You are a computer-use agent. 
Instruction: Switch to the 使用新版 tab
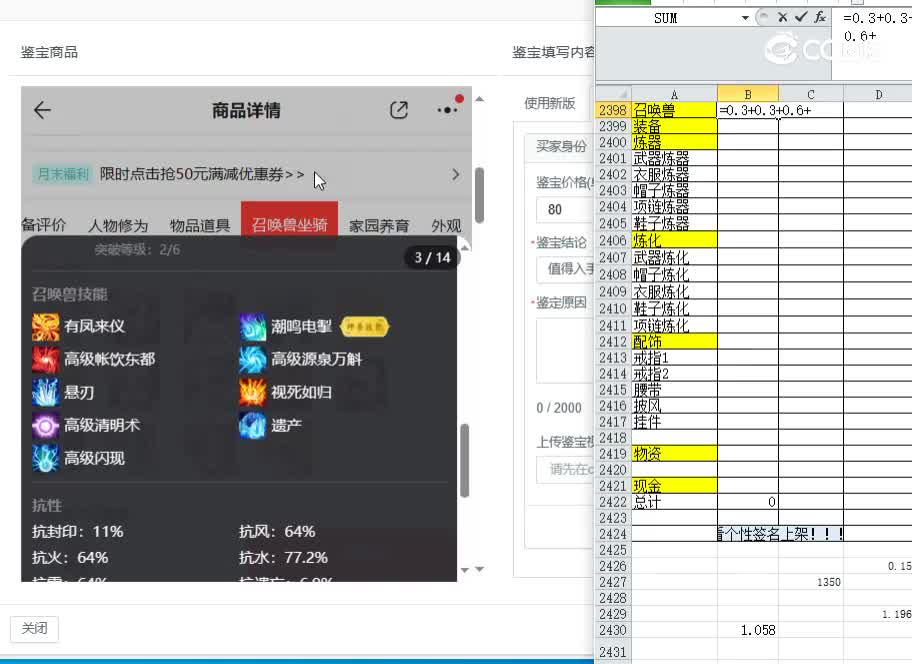point(550,103)
